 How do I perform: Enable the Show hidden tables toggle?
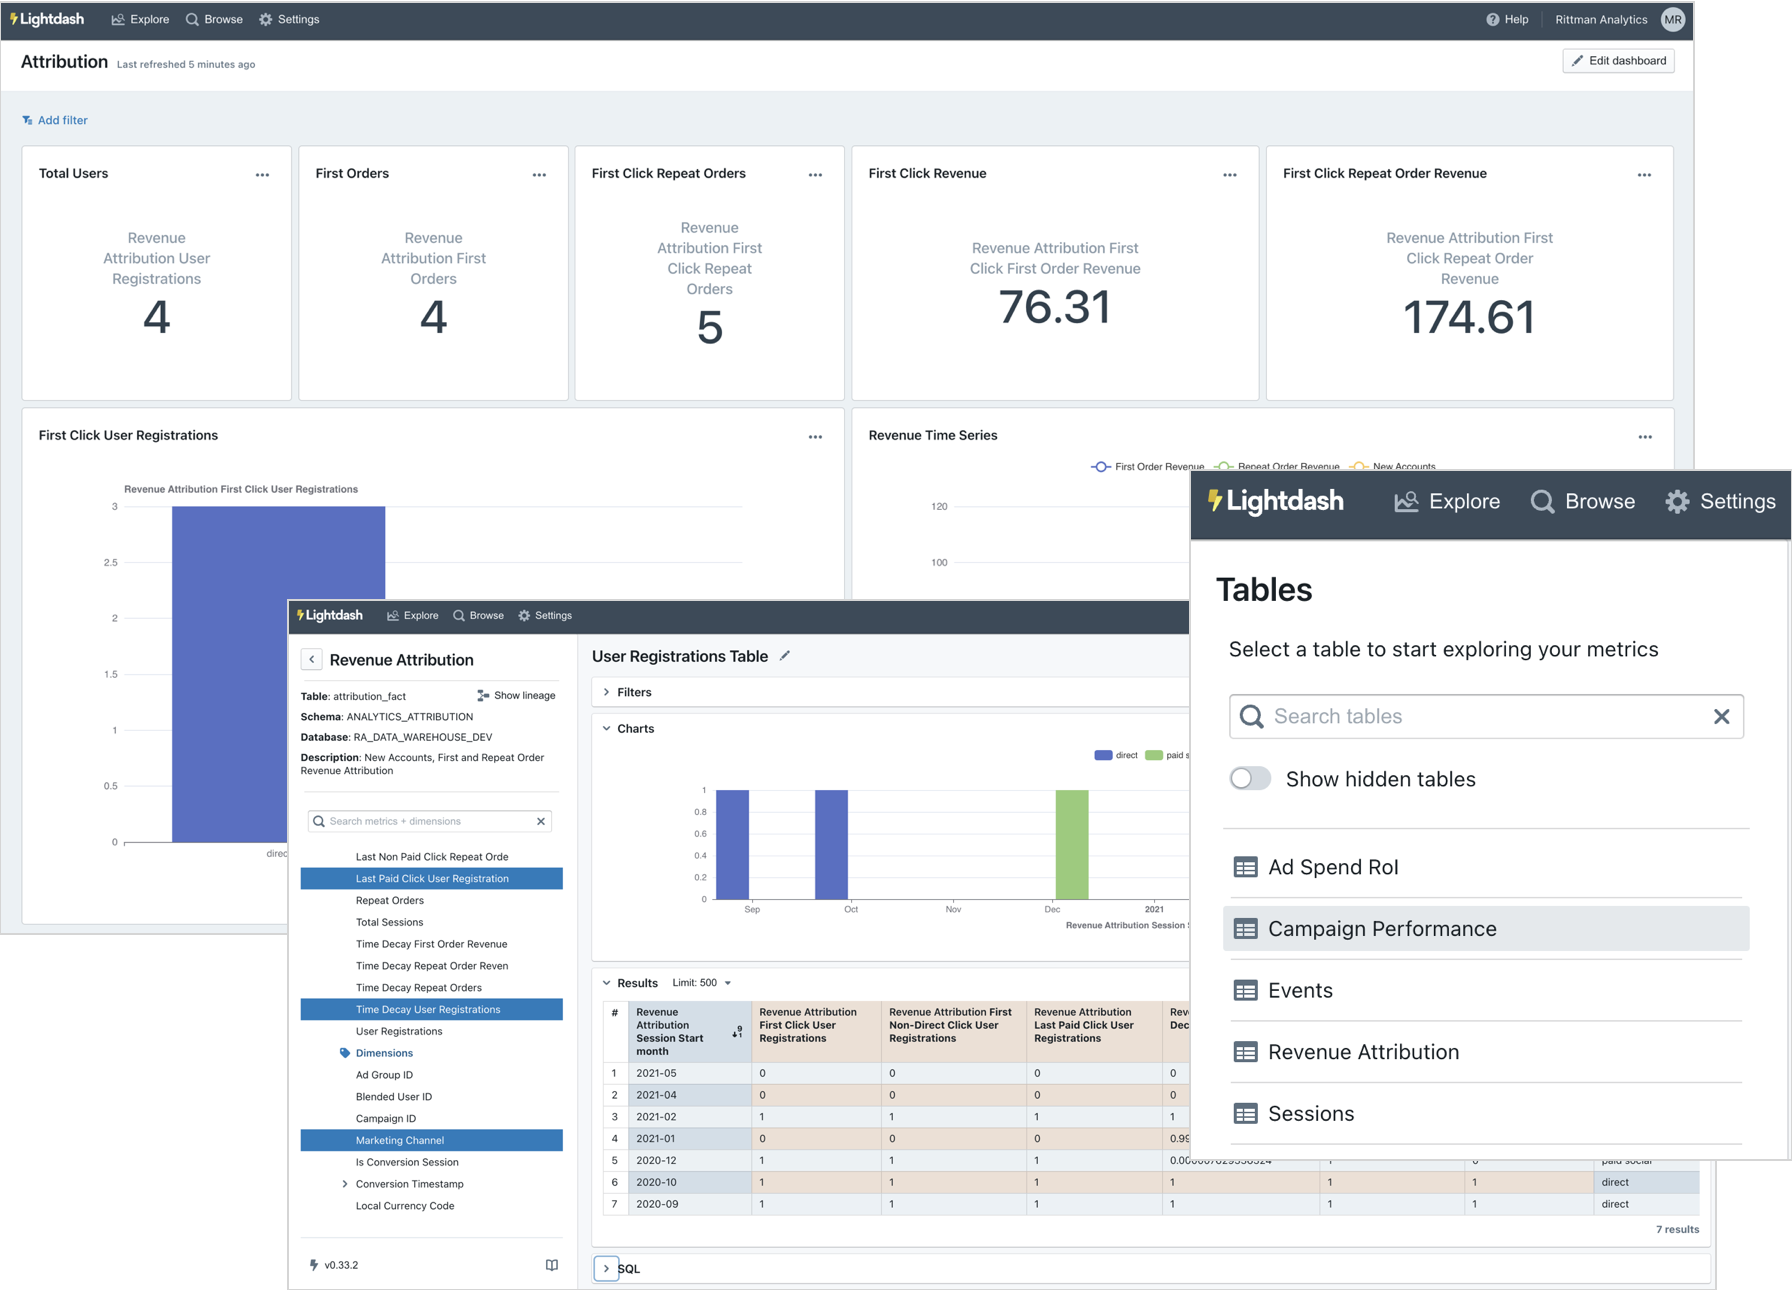click(1249, 778)
